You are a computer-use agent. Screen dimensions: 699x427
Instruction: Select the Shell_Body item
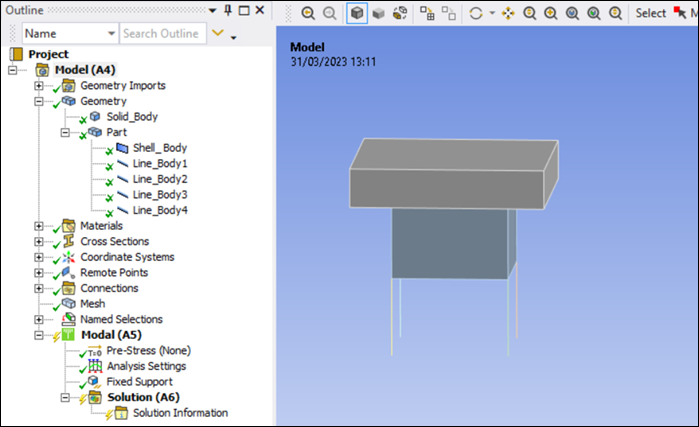pyautogui.click(x=159, y=148)
